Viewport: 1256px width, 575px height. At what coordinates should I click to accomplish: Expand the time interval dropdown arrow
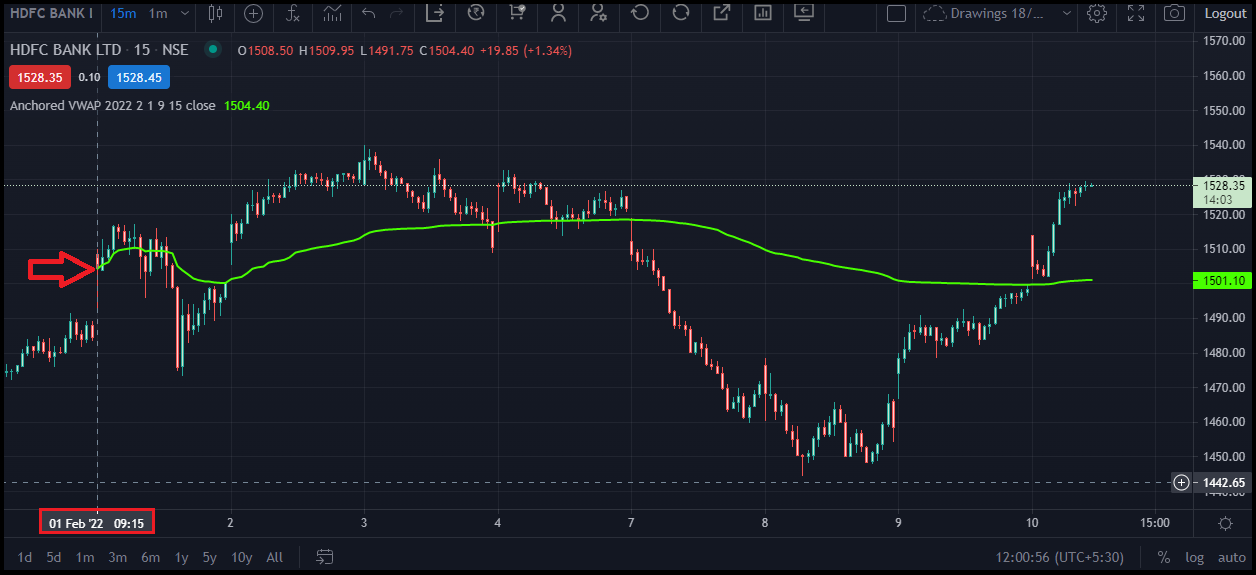pyautogui.click(x=187, y=13)
